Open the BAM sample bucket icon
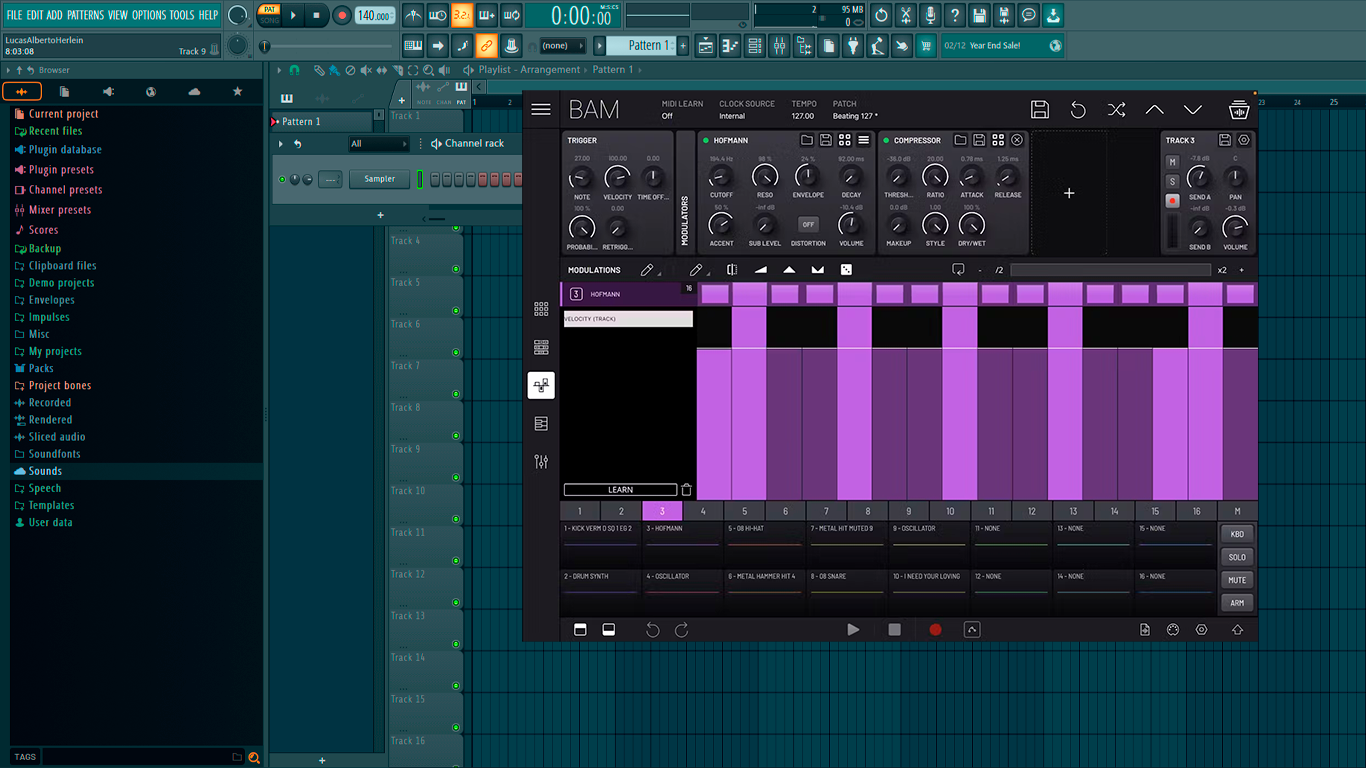The height and width of the screenshot is (768, 1366). (x=1239, y=109)
